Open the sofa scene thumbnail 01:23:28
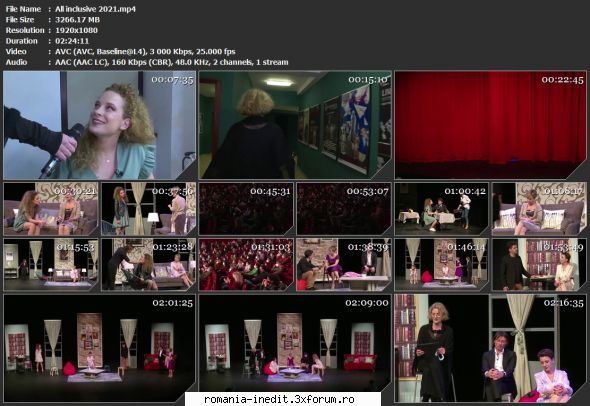Image resolution: width=590 pixels, height=406 pixels. (149, 265)
